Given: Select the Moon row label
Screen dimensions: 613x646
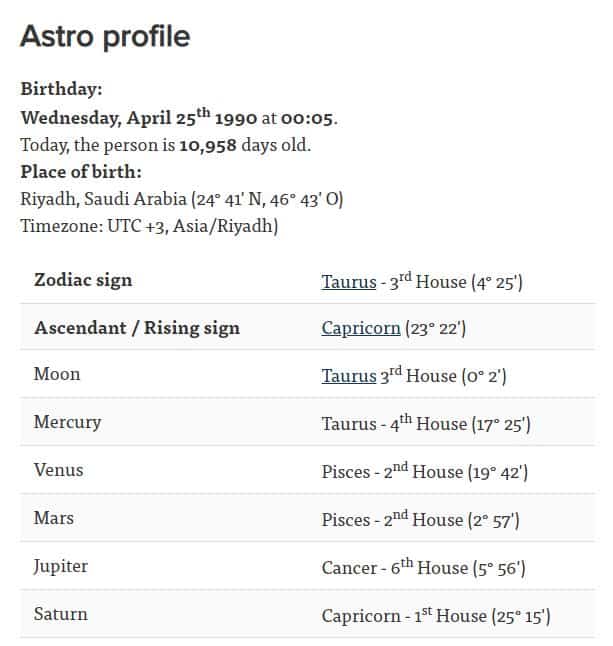Looking at the screenshot, I should [57, 374].
